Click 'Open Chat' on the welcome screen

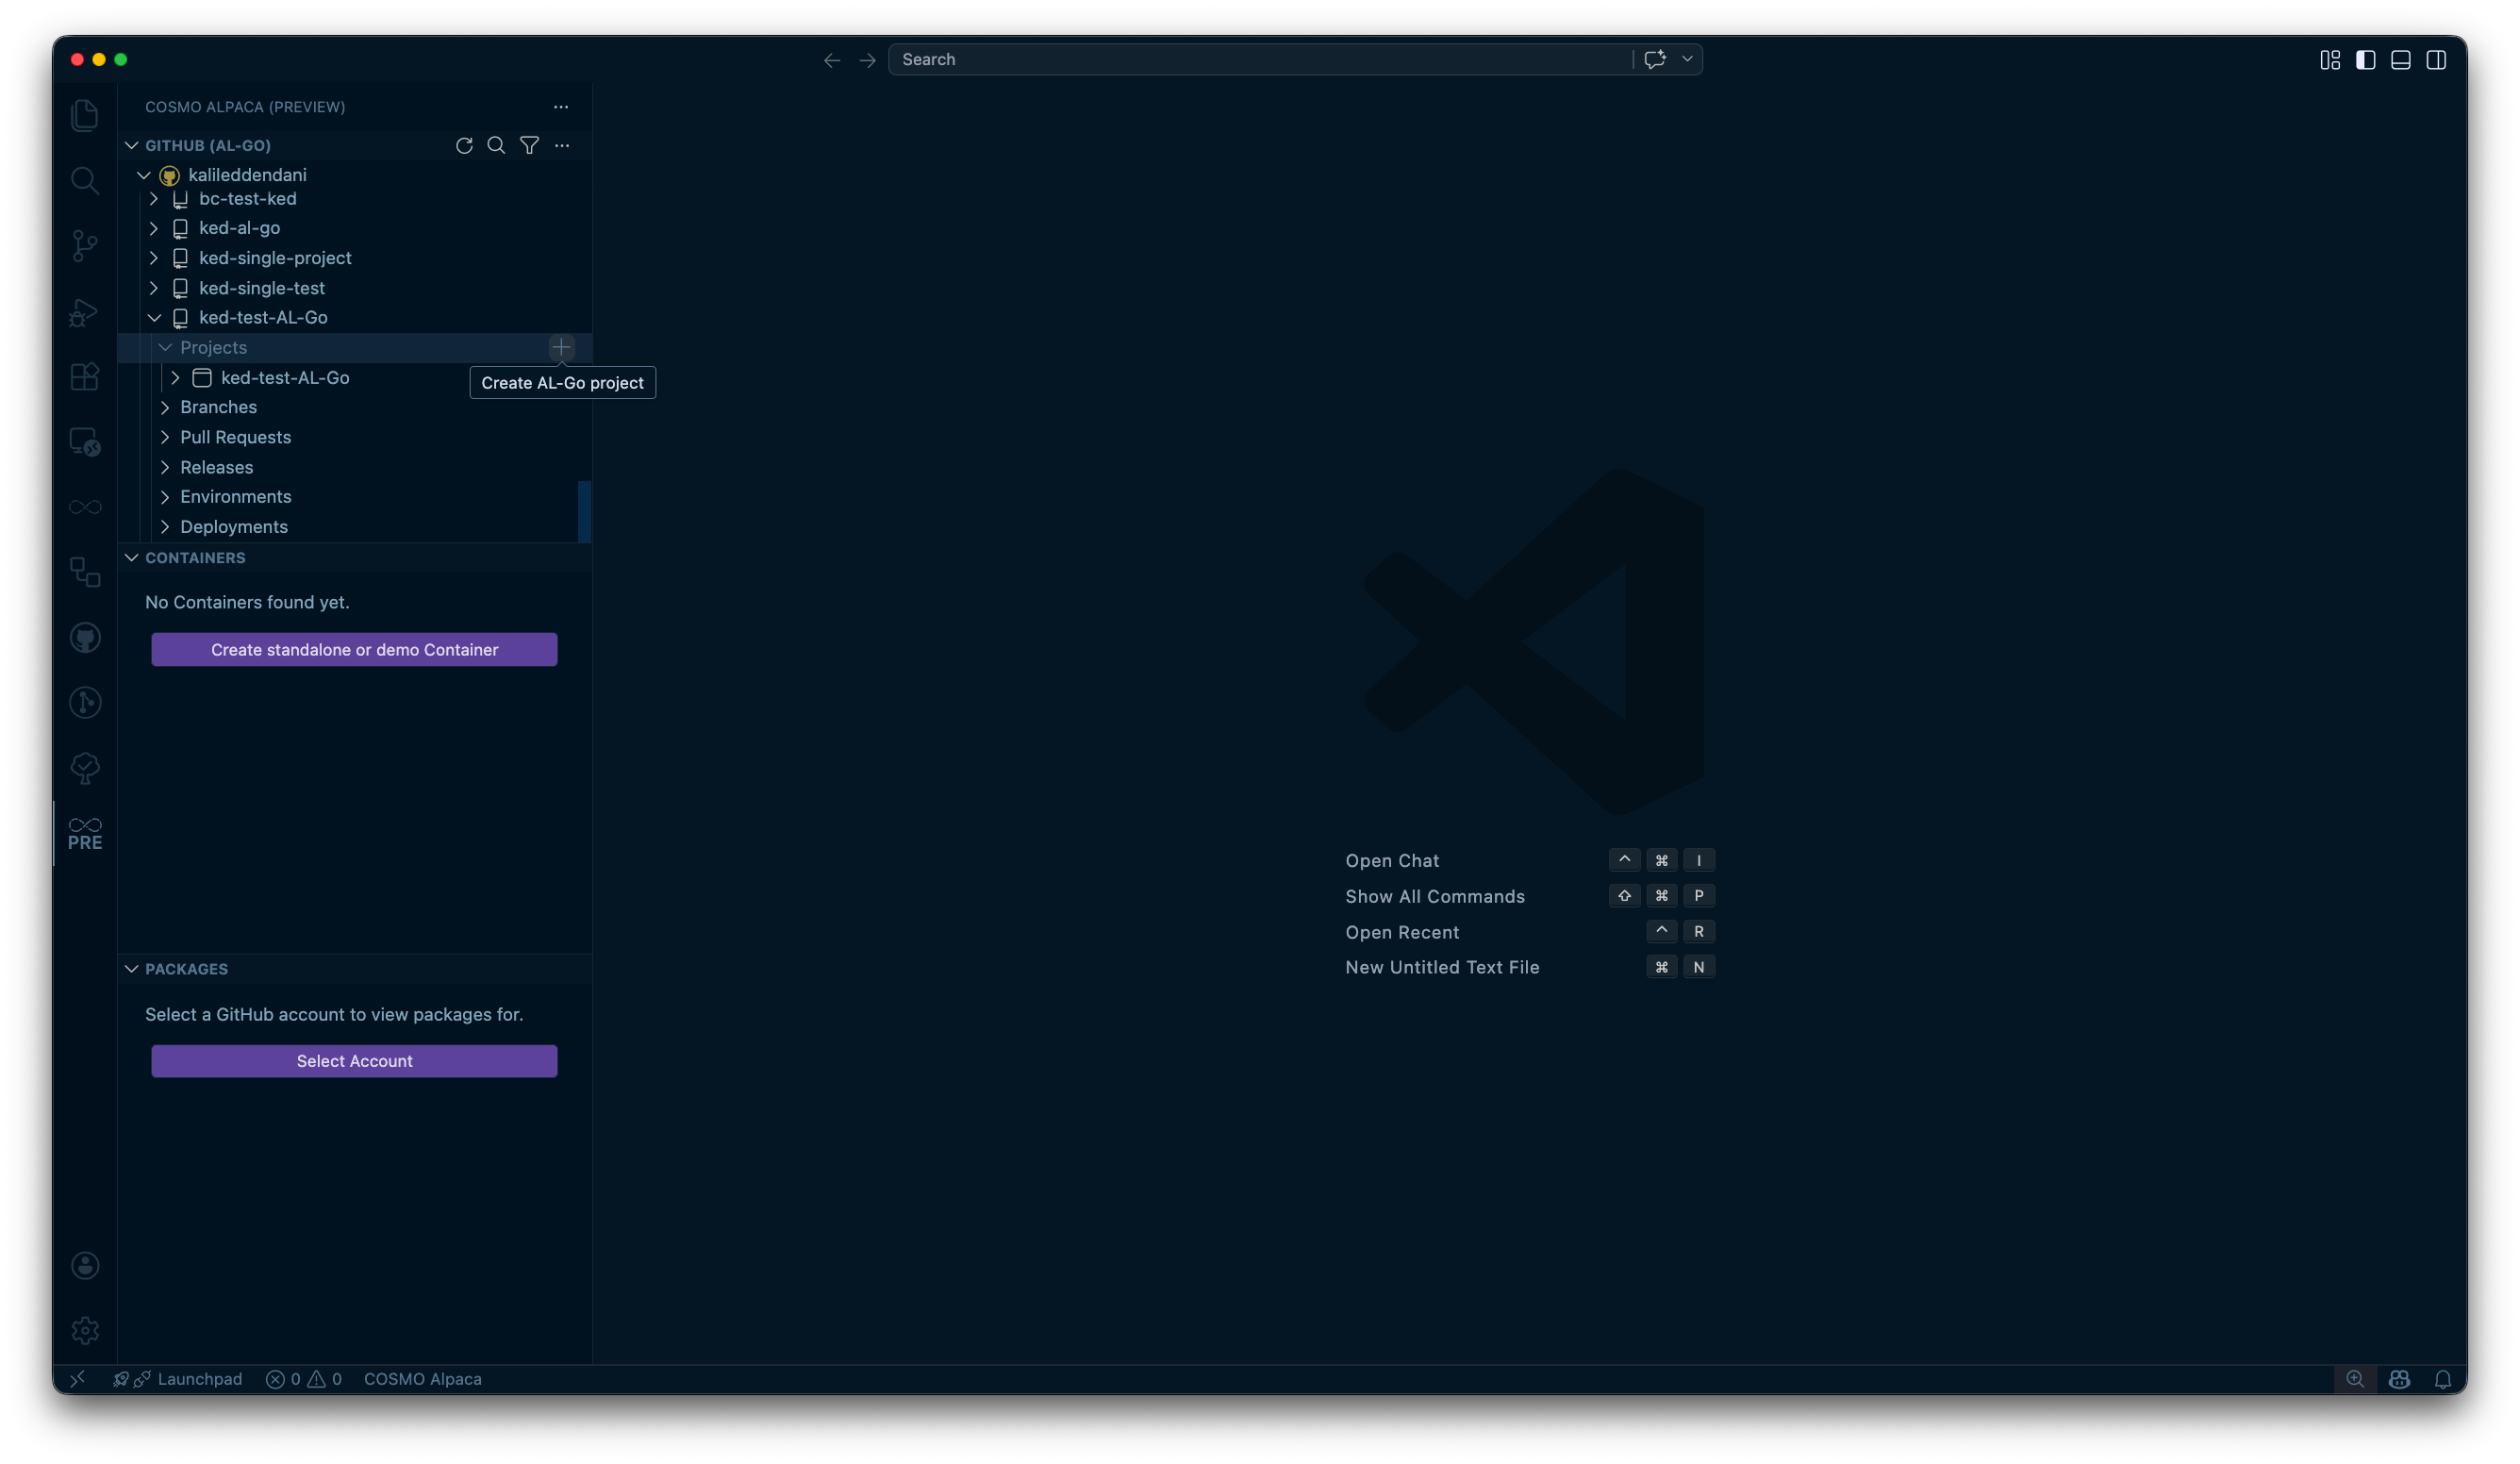coord(1392,861)
